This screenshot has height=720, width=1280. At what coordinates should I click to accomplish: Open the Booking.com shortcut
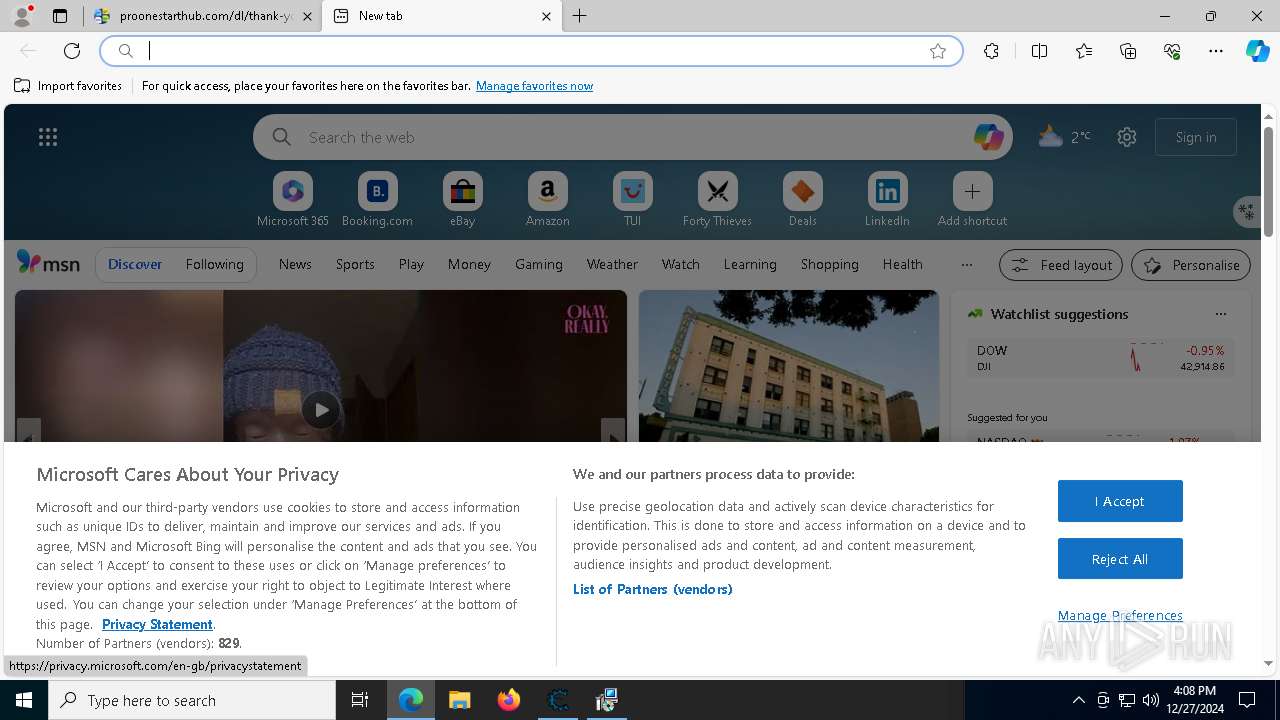pyautogui.click(x=377, y=199)
